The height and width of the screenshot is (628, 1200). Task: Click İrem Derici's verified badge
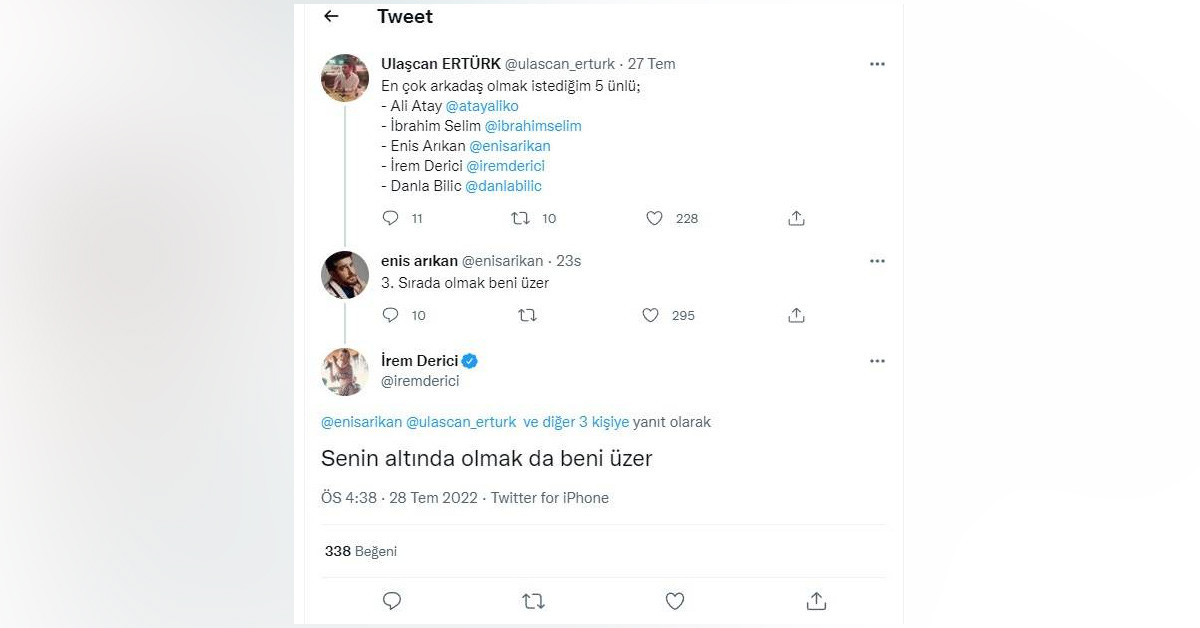[x=470, y=361]
